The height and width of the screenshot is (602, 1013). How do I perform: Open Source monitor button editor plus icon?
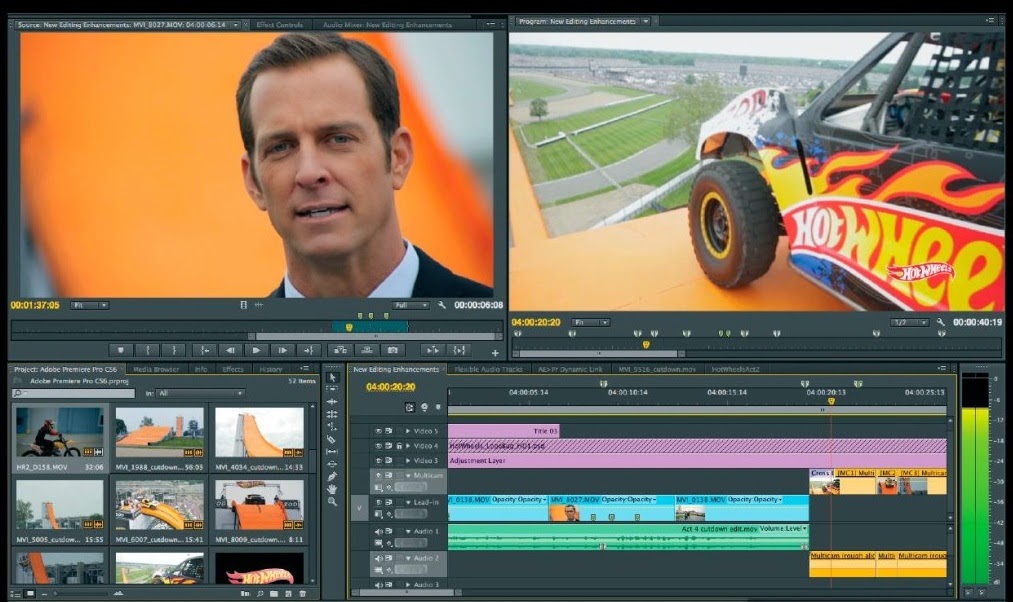tap(496, 353)
